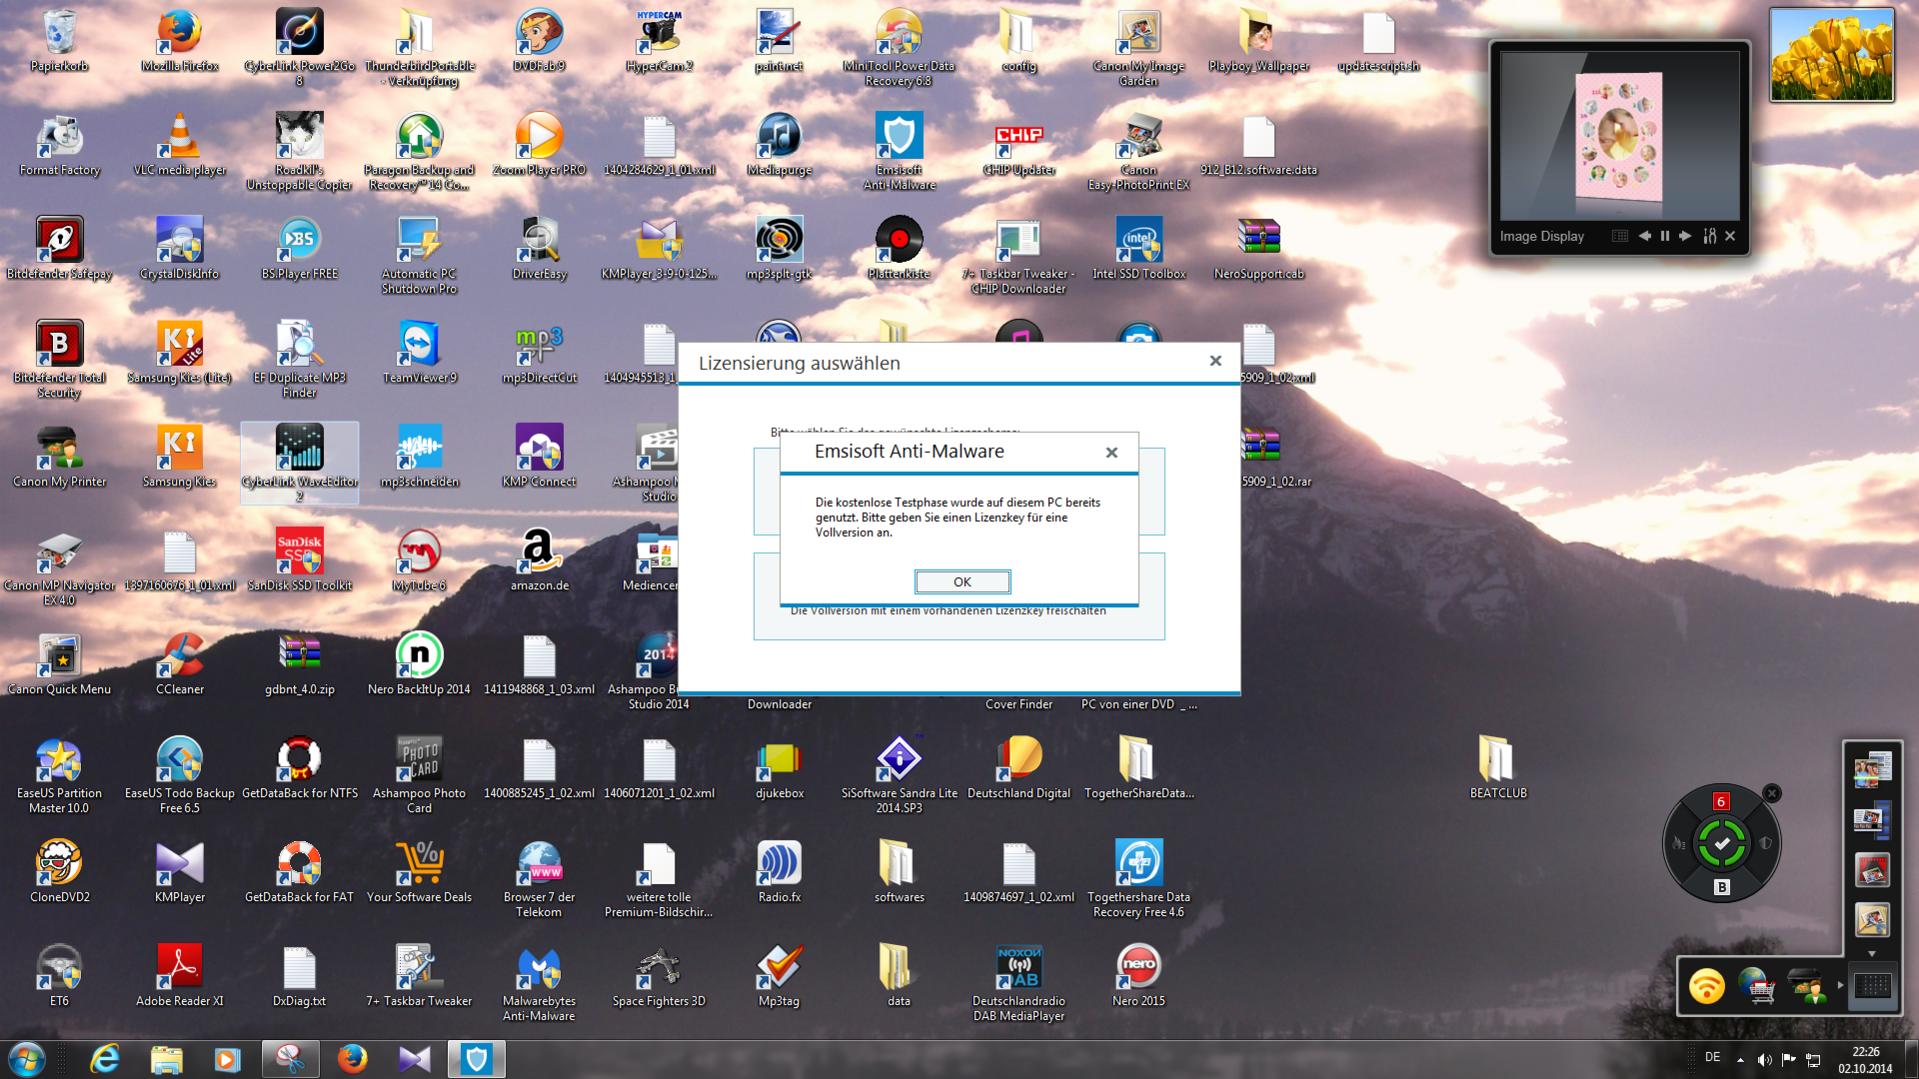
Task: Open Internet Explorer from the taskbar
Action: point(104,1059)
